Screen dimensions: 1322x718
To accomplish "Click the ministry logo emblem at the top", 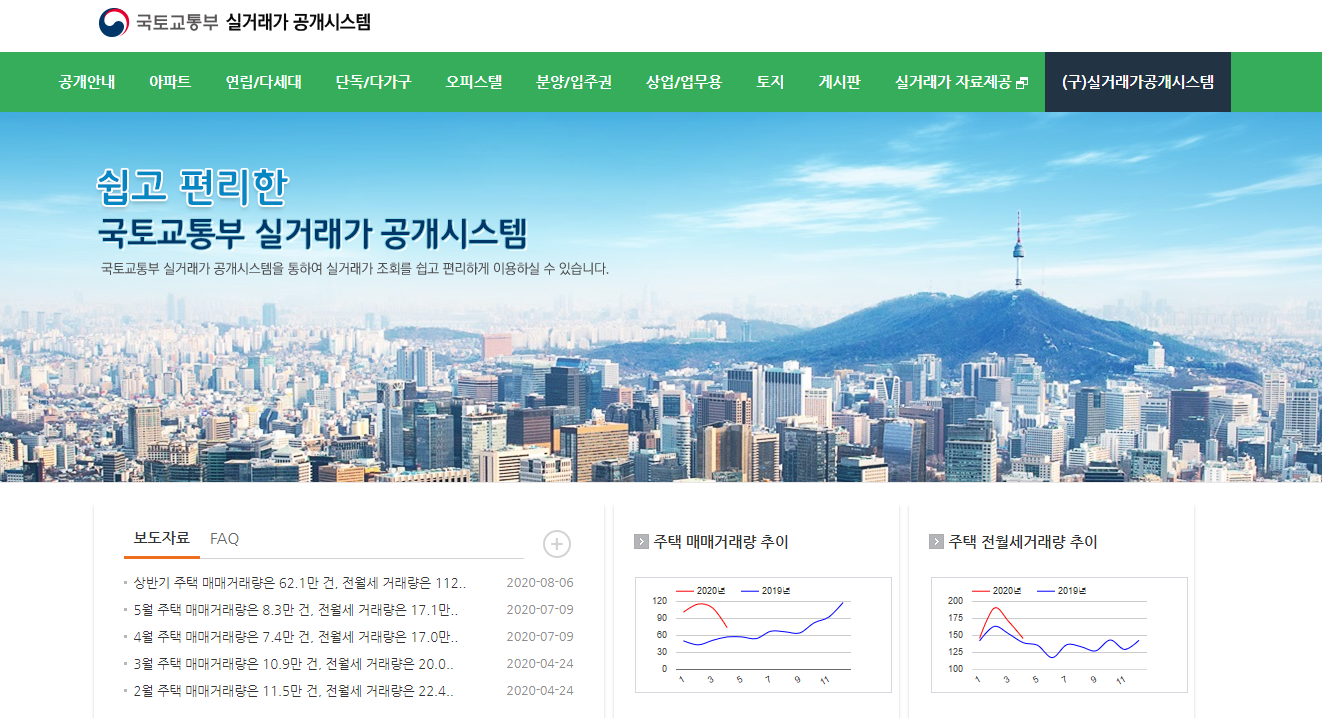I will pyautogui.click(x=114, y=22).
